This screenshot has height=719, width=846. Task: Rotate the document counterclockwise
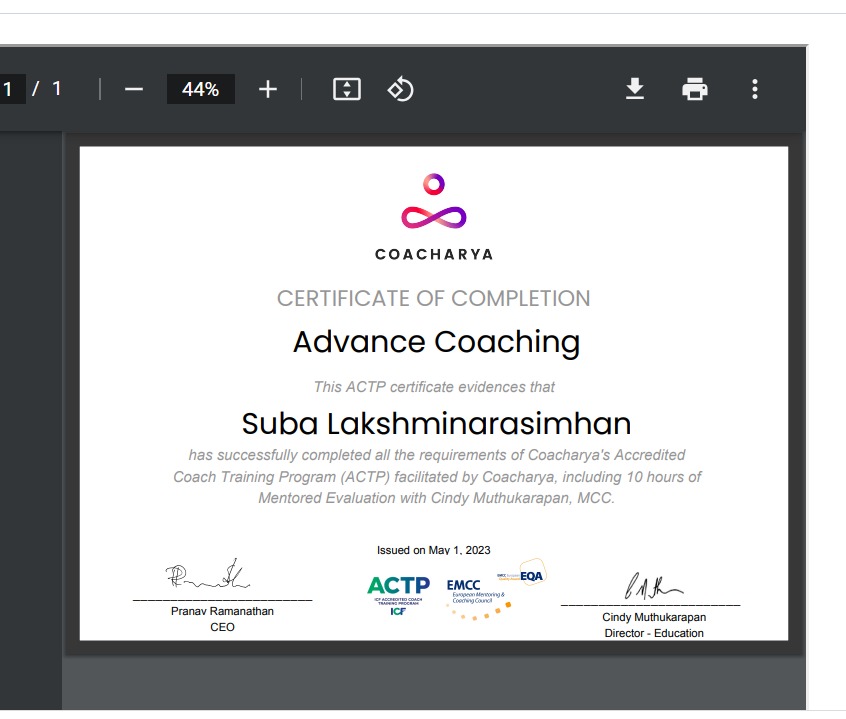point(400,89)
